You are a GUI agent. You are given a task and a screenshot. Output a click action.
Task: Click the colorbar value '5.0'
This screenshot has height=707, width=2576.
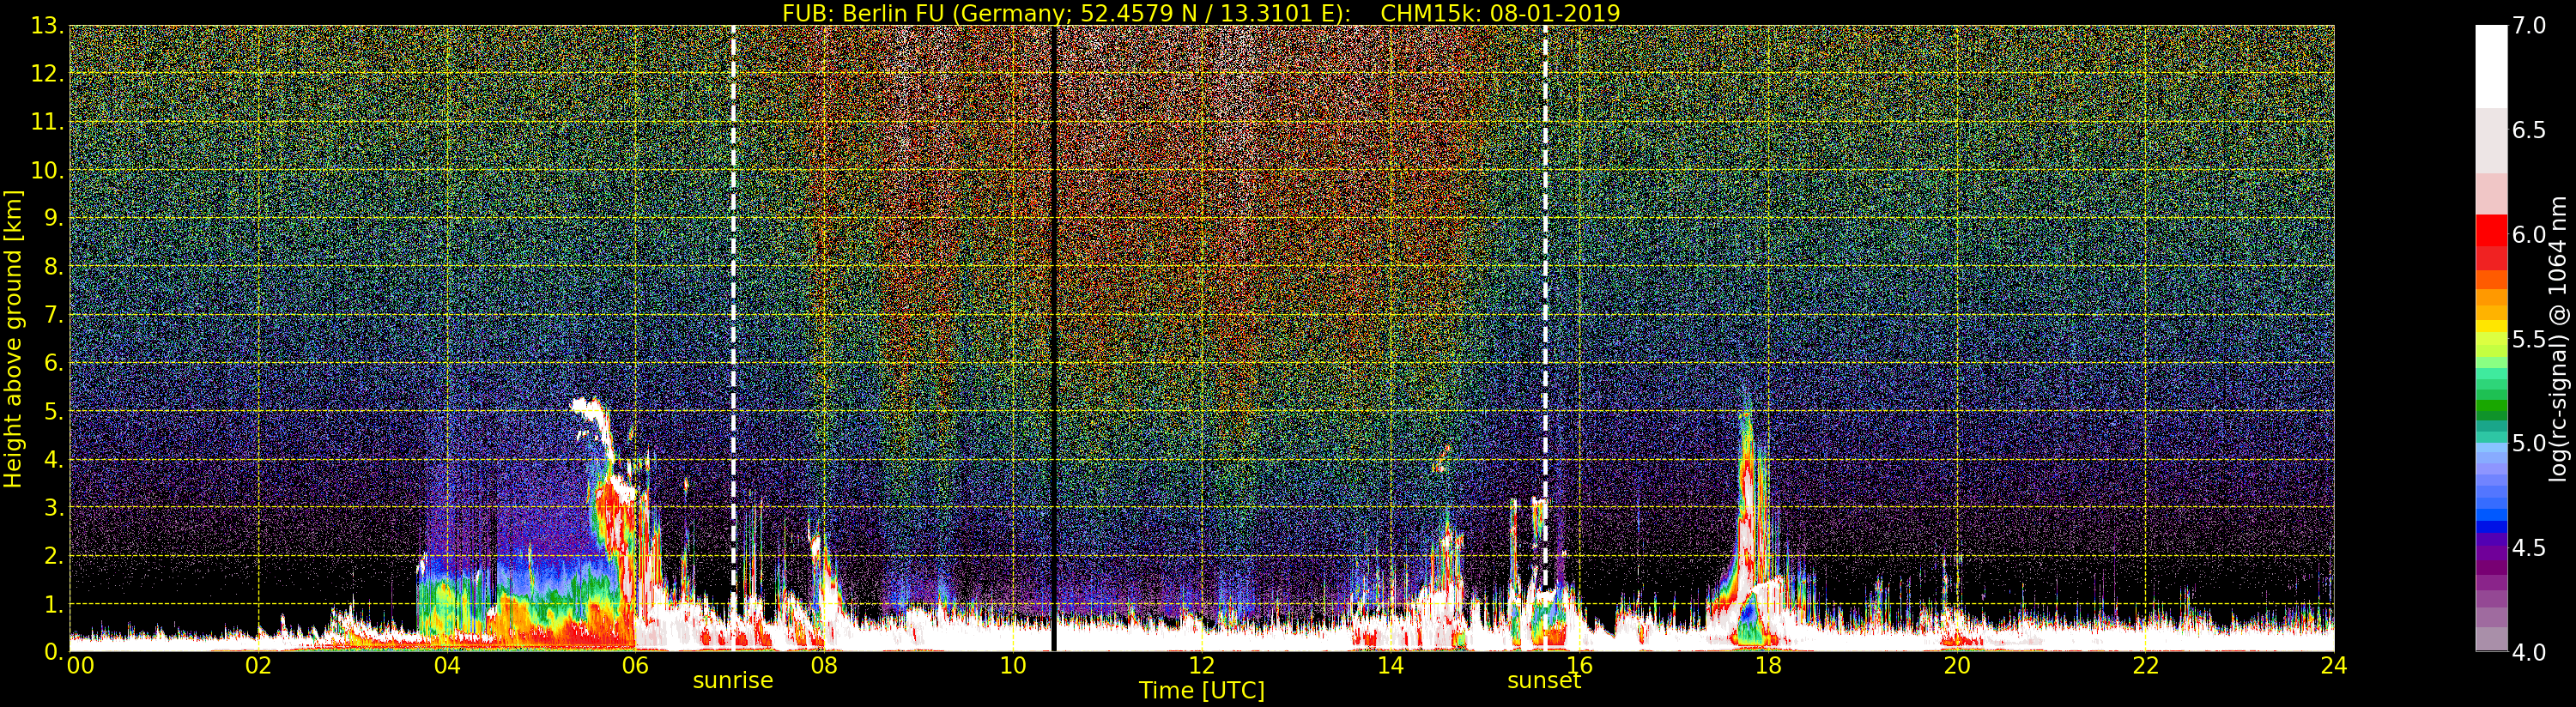pyautogui.click(x=2529, y=443)
